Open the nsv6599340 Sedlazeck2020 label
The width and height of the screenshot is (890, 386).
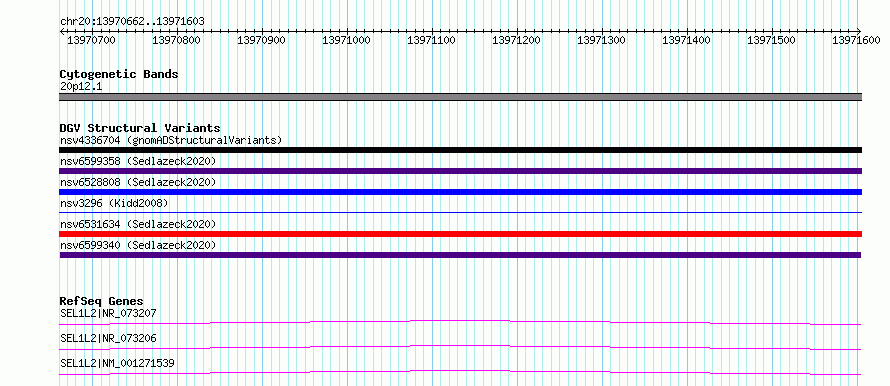tap(138, 245)
